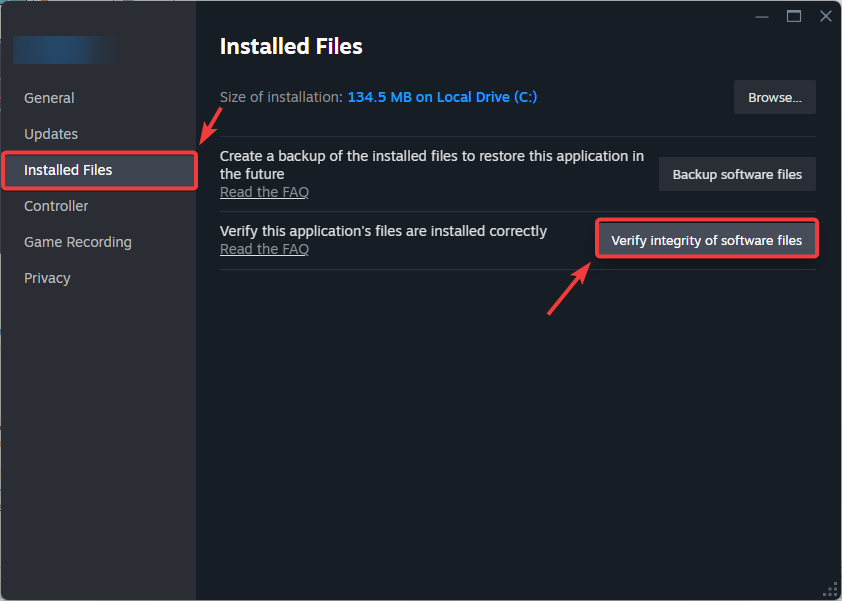Select Installed Files in the sidebar
Screen dimensions: 842x601
[x=68, y=170]
